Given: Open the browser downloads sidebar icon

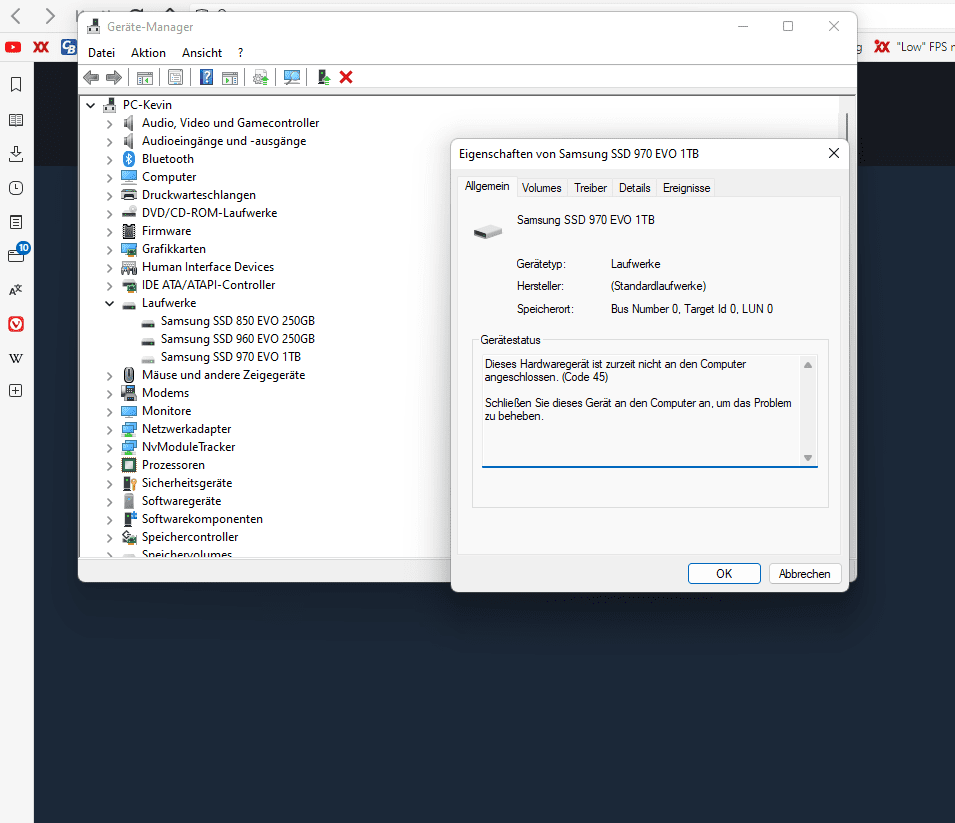Looking at the screenshot, I should (16, 154).
